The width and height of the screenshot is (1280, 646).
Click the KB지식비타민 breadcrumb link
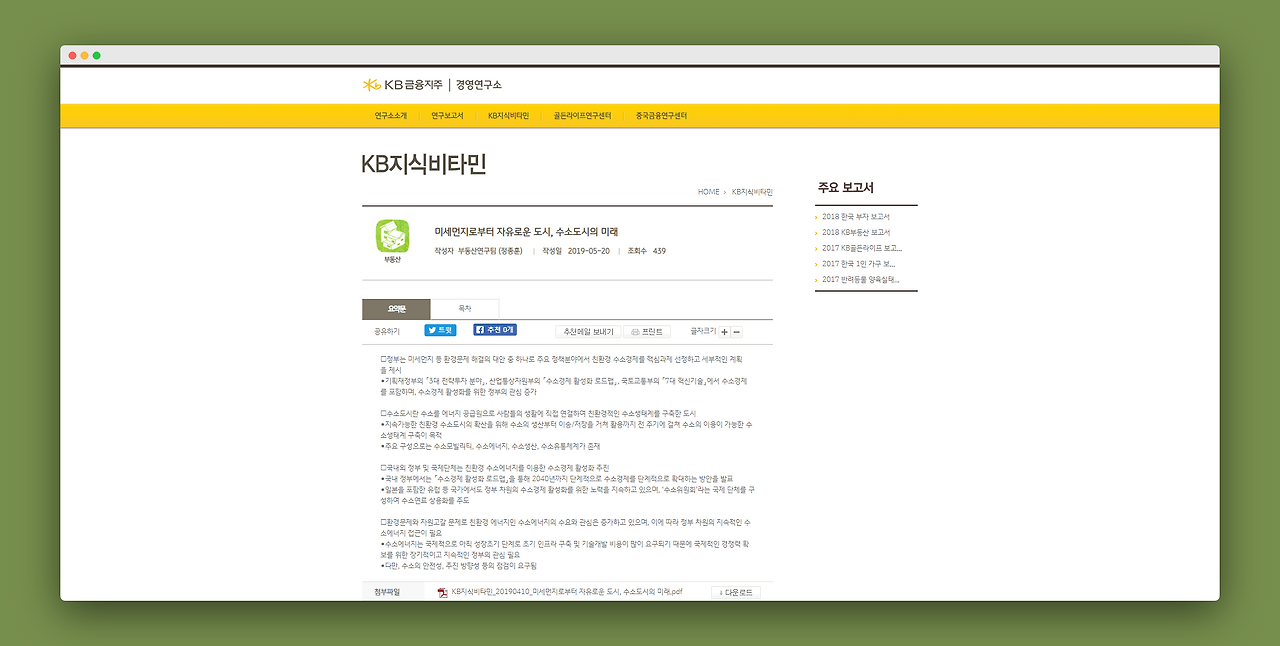[x=752, y=191]
